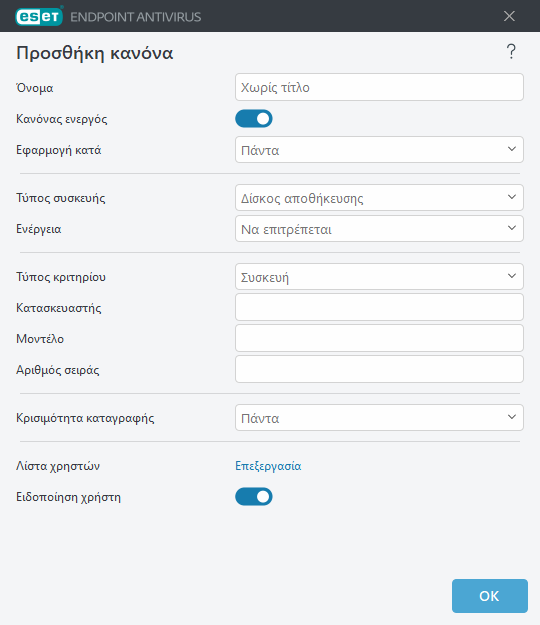This screenshot has width=540, height=625.
Task: Toggle the 'Κανόνας ενεργός' switch
Action: click(x=254, y=119)
